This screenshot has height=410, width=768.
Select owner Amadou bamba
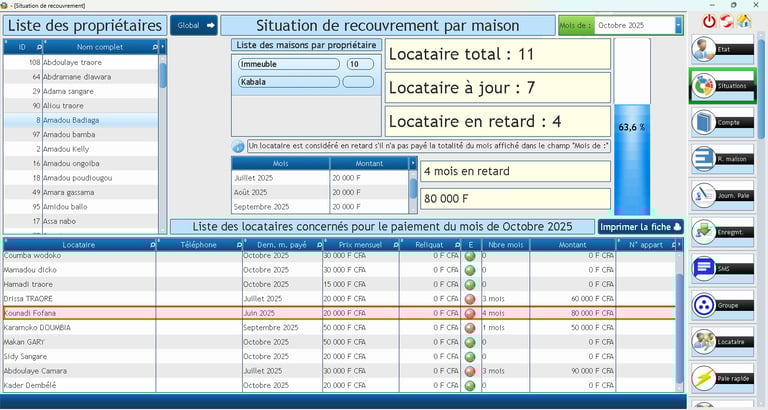point(81,134)
